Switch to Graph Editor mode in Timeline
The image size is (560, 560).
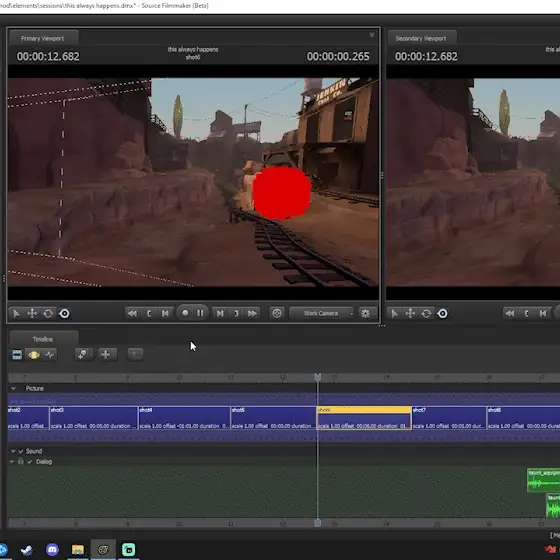click(50, 355)
